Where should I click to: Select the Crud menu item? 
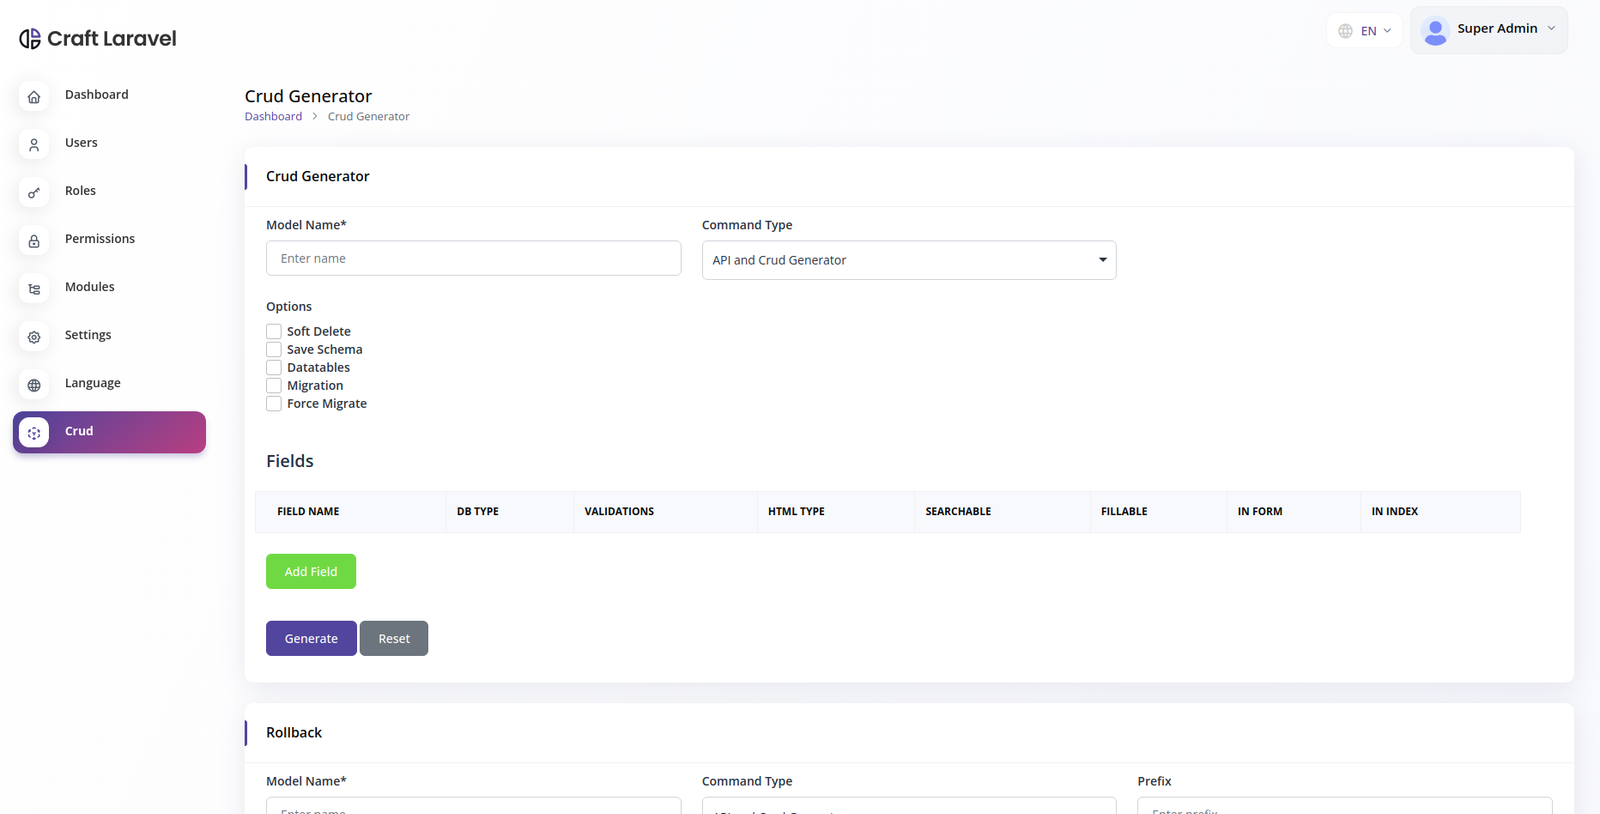coord(109,432)
